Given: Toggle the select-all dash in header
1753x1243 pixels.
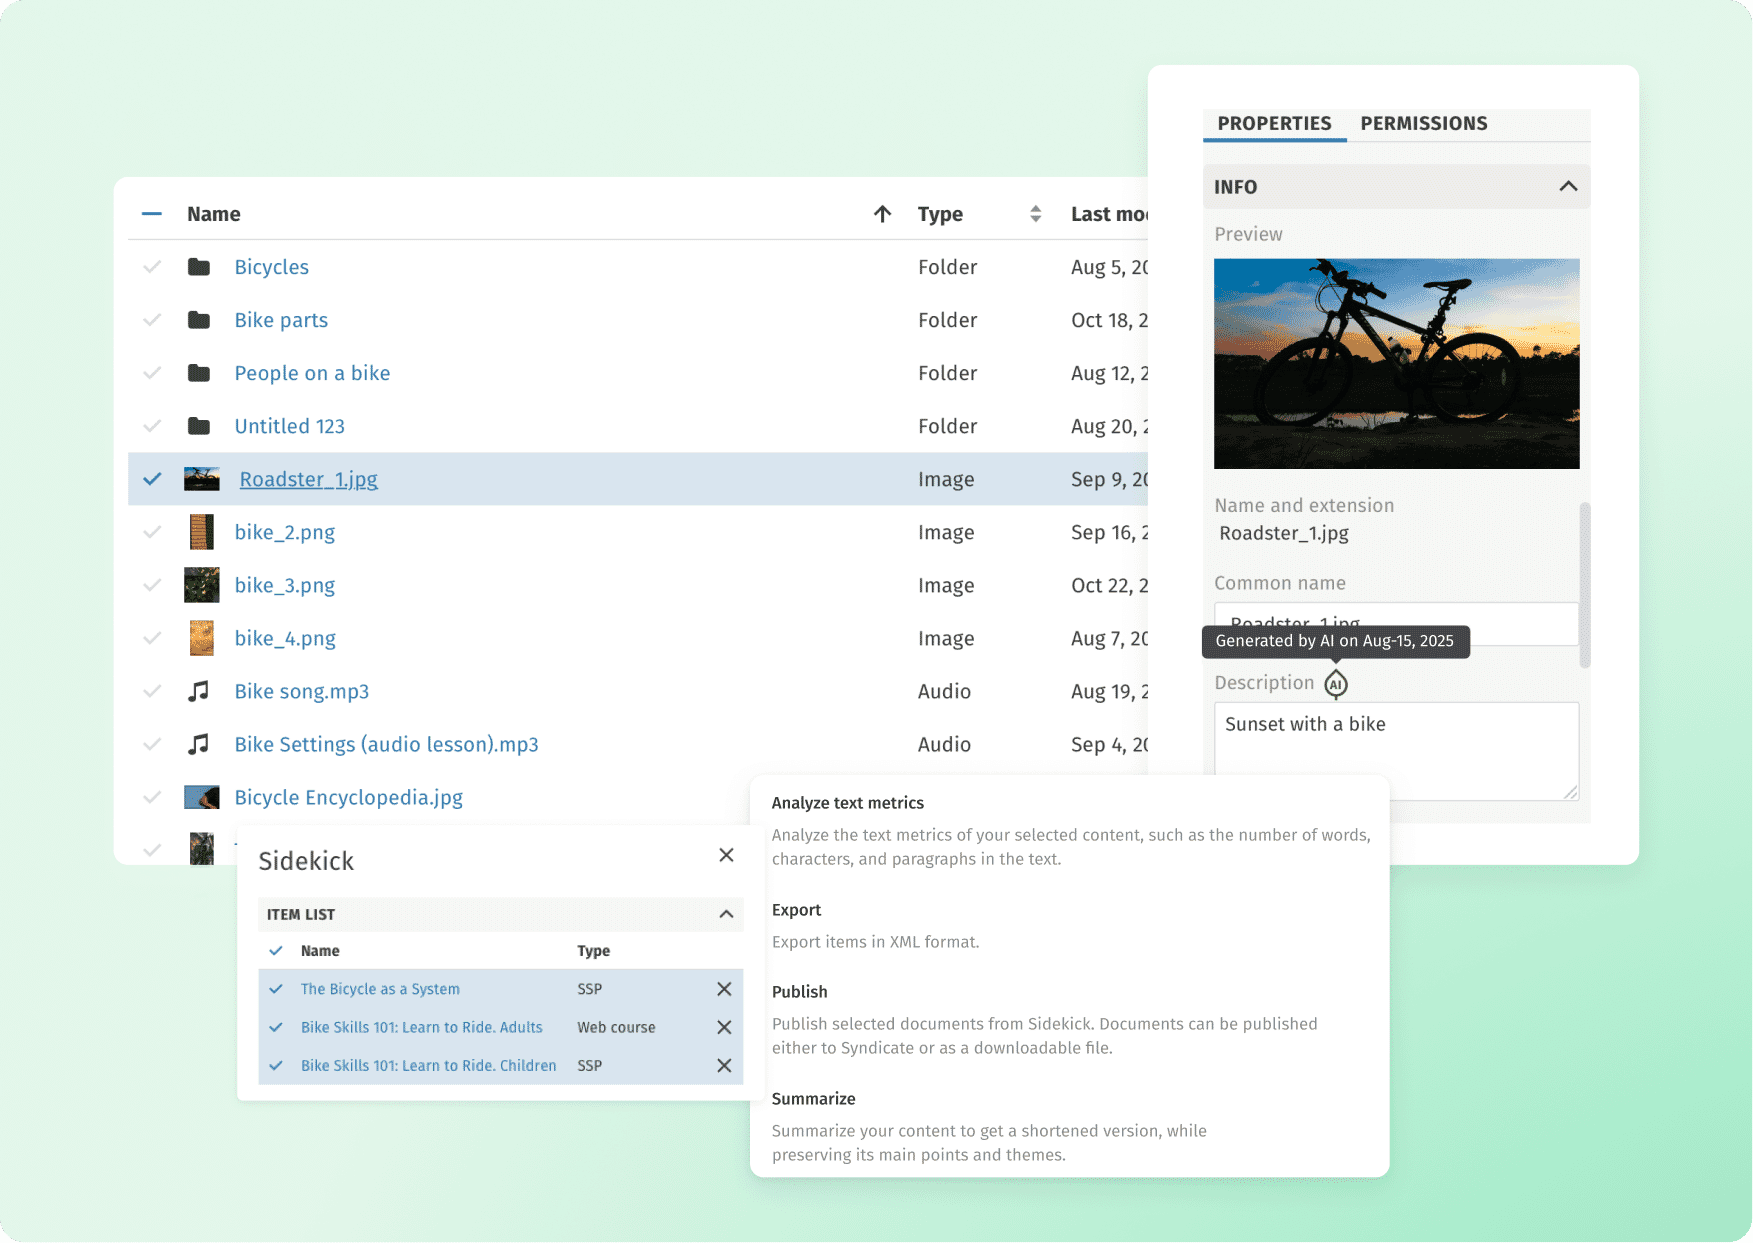Looking at the screenshot, I should click(x=152, y=214).
